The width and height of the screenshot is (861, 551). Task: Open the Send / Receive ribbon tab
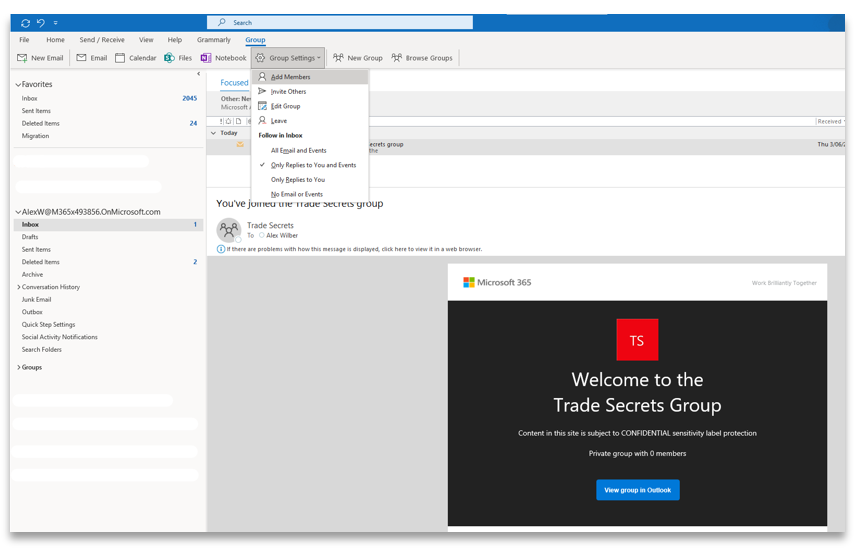[102, 40]
